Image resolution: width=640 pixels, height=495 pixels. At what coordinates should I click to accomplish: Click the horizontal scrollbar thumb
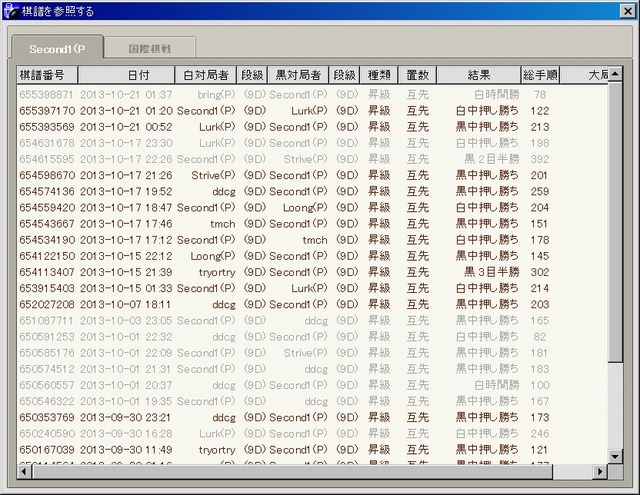pos(292,471)
